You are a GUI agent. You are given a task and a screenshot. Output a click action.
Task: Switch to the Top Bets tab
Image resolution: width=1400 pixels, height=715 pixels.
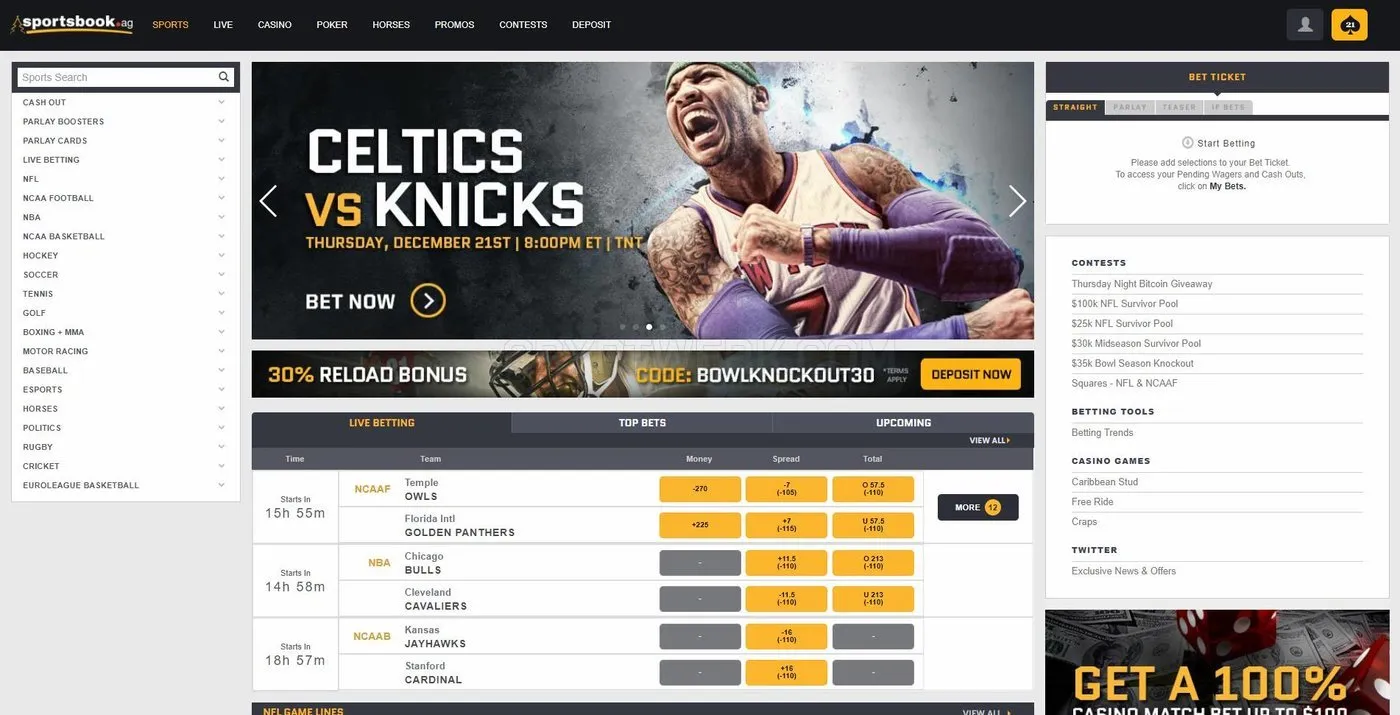pos(642,423)
